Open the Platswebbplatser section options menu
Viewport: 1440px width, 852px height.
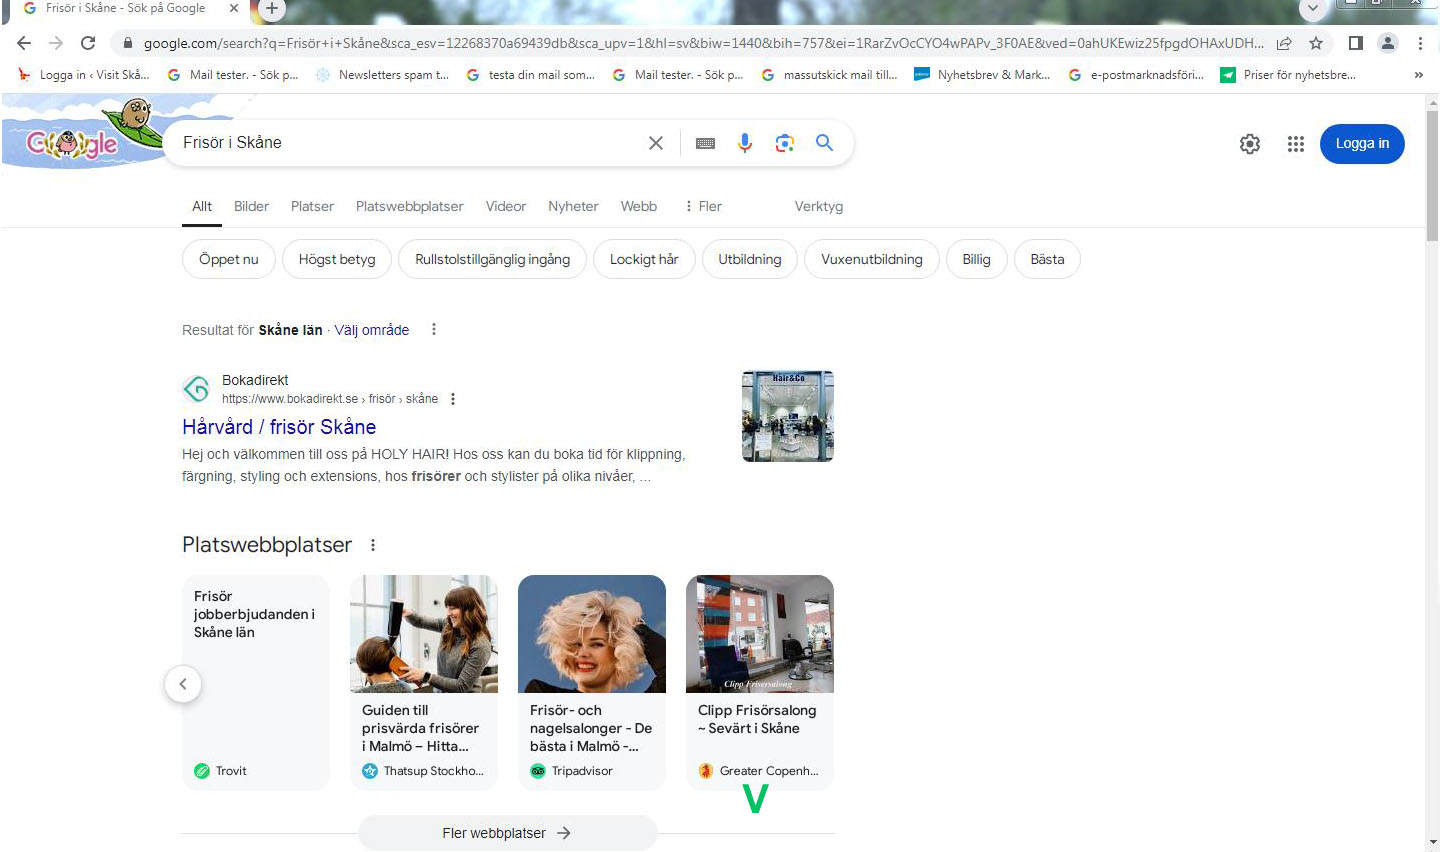pyautogui.click(x=373, y=545)
